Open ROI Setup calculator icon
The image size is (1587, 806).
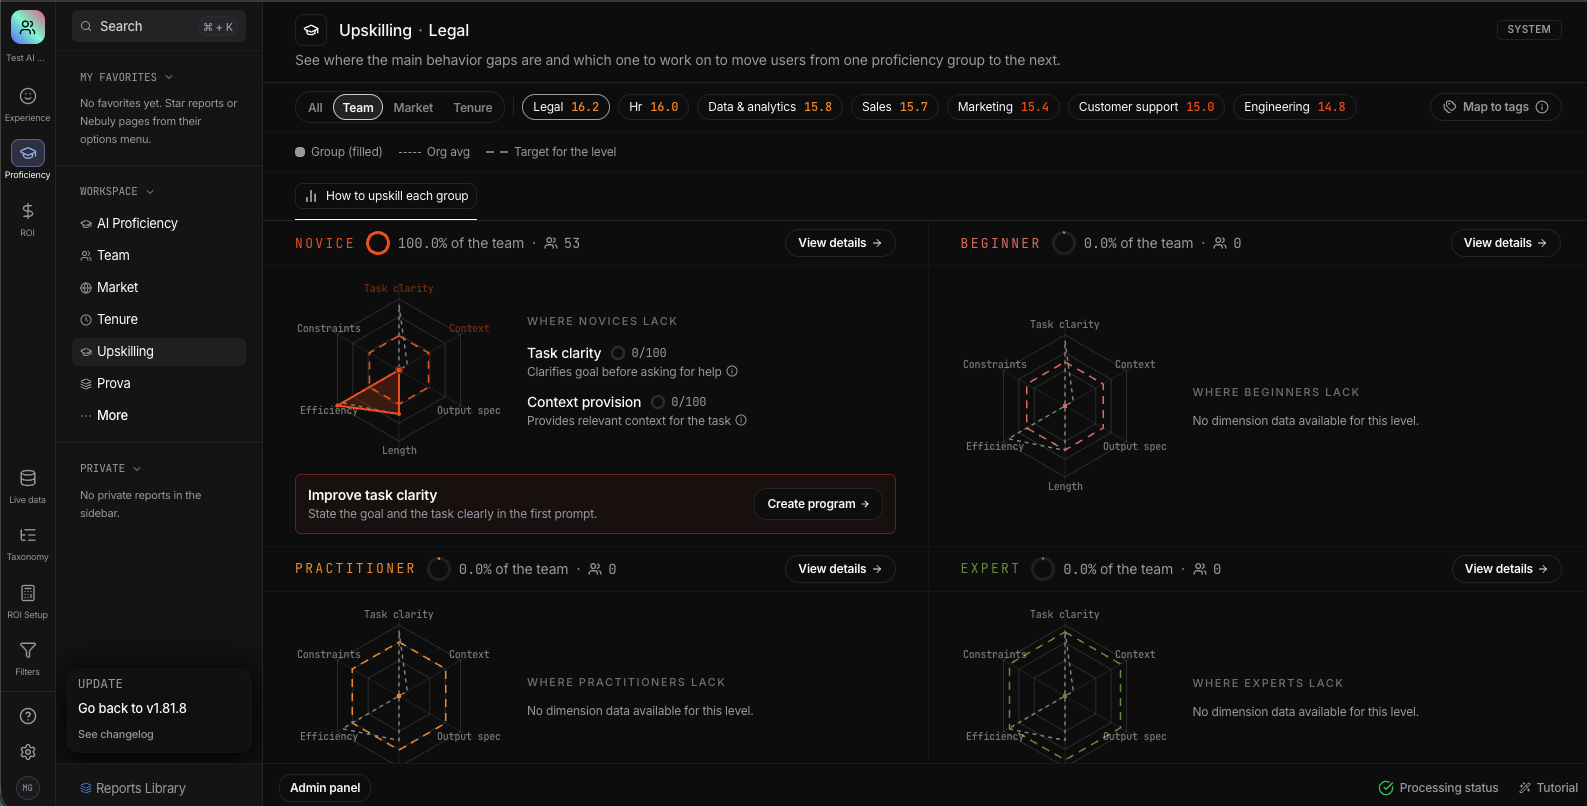tap(28, 594)
